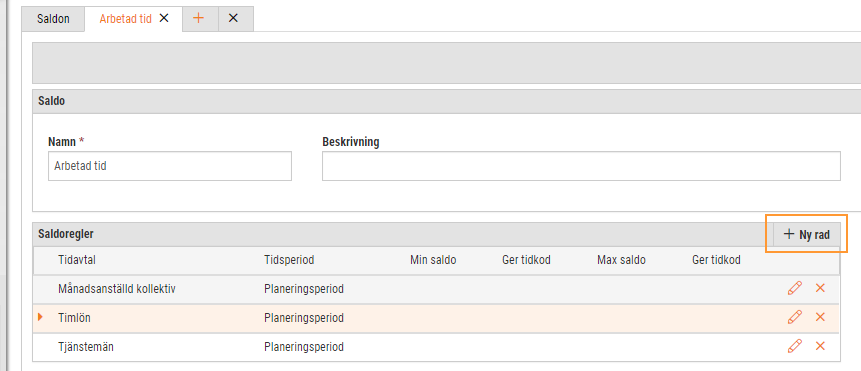Click the pencil icon on Timlön row
The height and width of the screenshot is (371, 861).
(x=795, y=317)
